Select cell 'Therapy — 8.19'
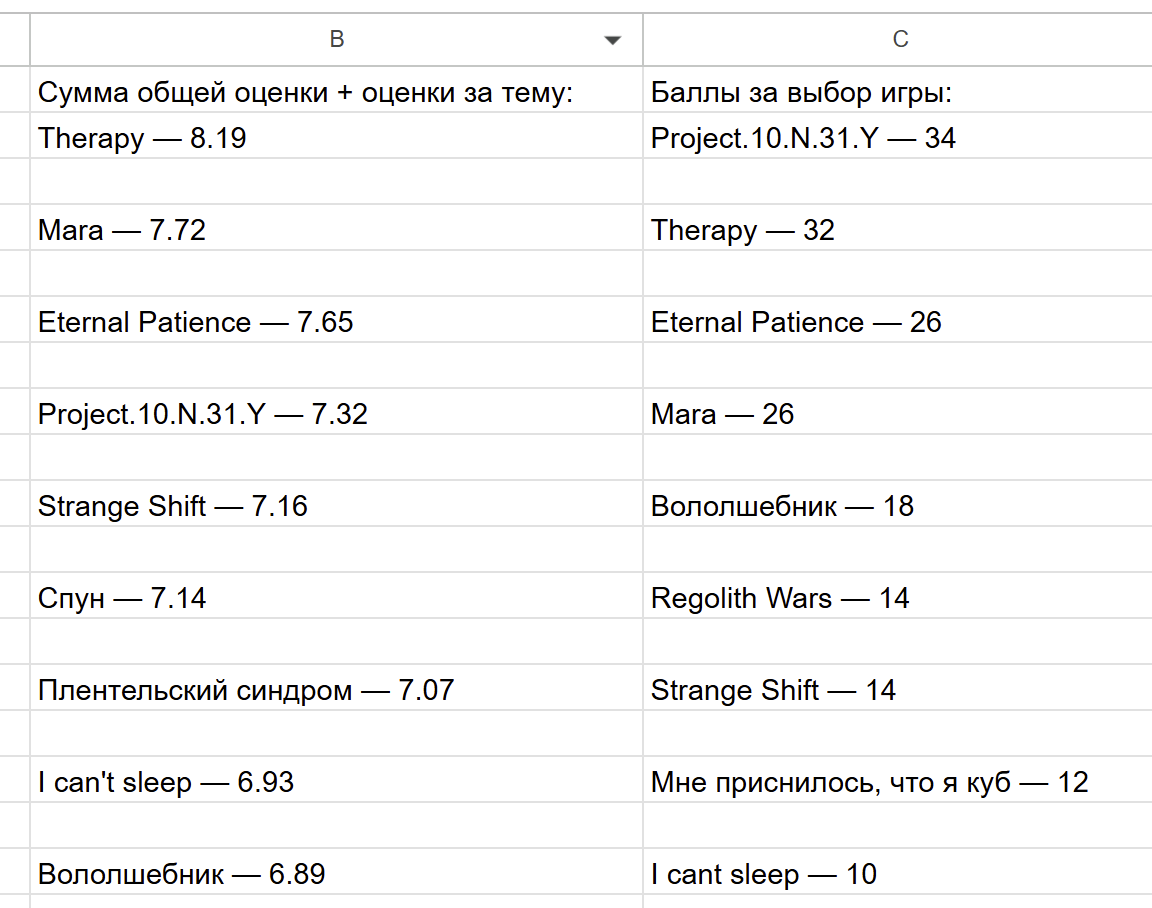Screen dimensions: 1152x908 pos(336,136)
